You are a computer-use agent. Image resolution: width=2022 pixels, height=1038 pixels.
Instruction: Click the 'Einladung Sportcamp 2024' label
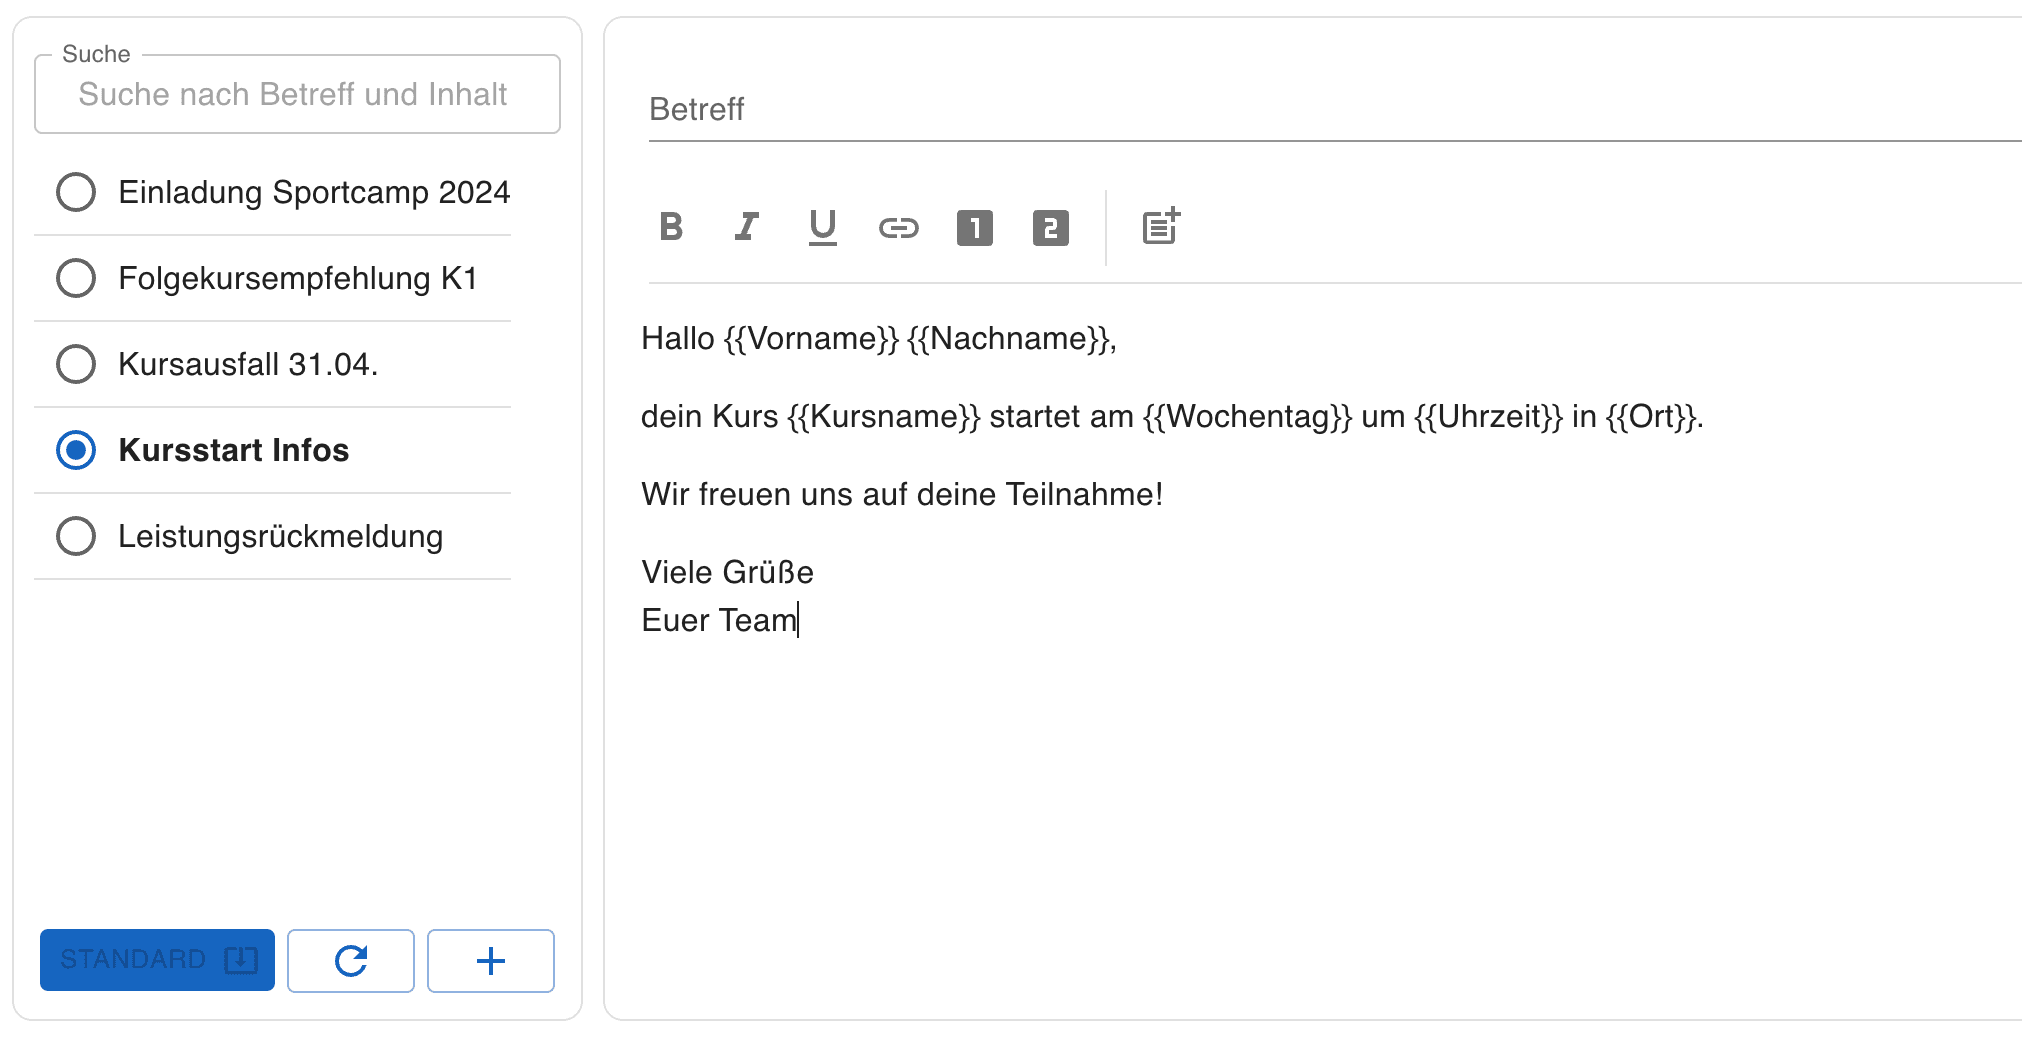pyautogui.click(x=314, y=192)
